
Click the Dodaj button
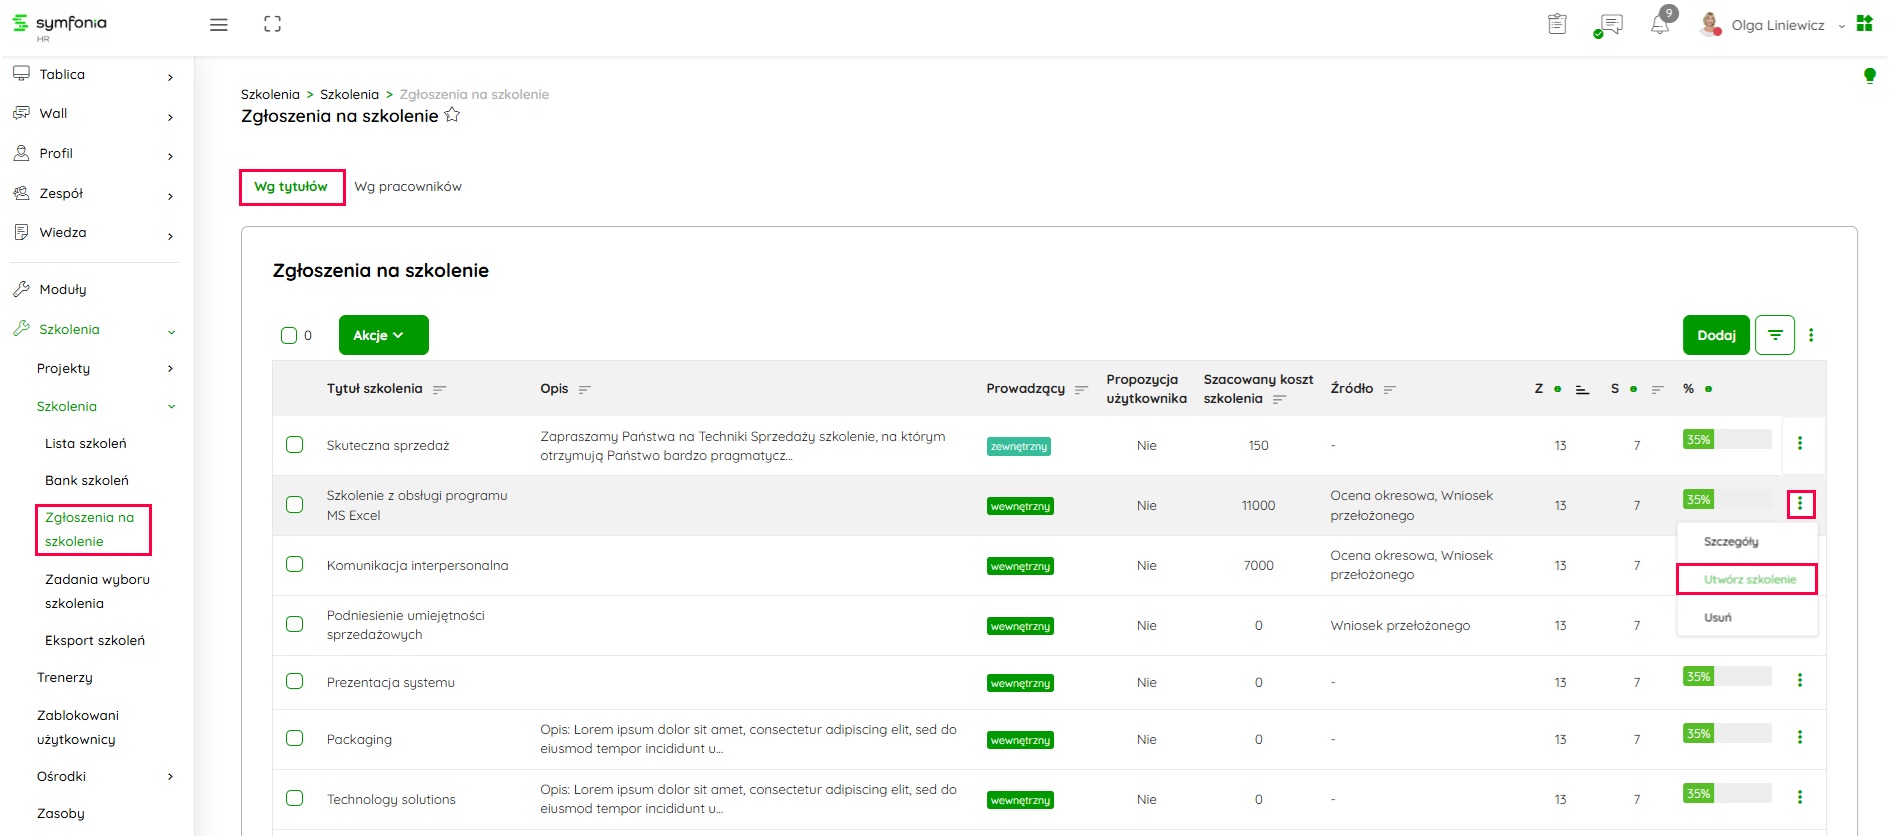[x=1716, y=335]
